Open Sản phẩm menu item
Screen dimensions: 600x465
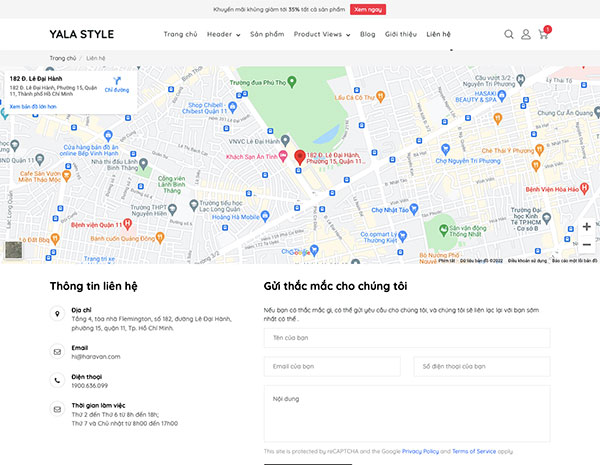click(267, 34)
